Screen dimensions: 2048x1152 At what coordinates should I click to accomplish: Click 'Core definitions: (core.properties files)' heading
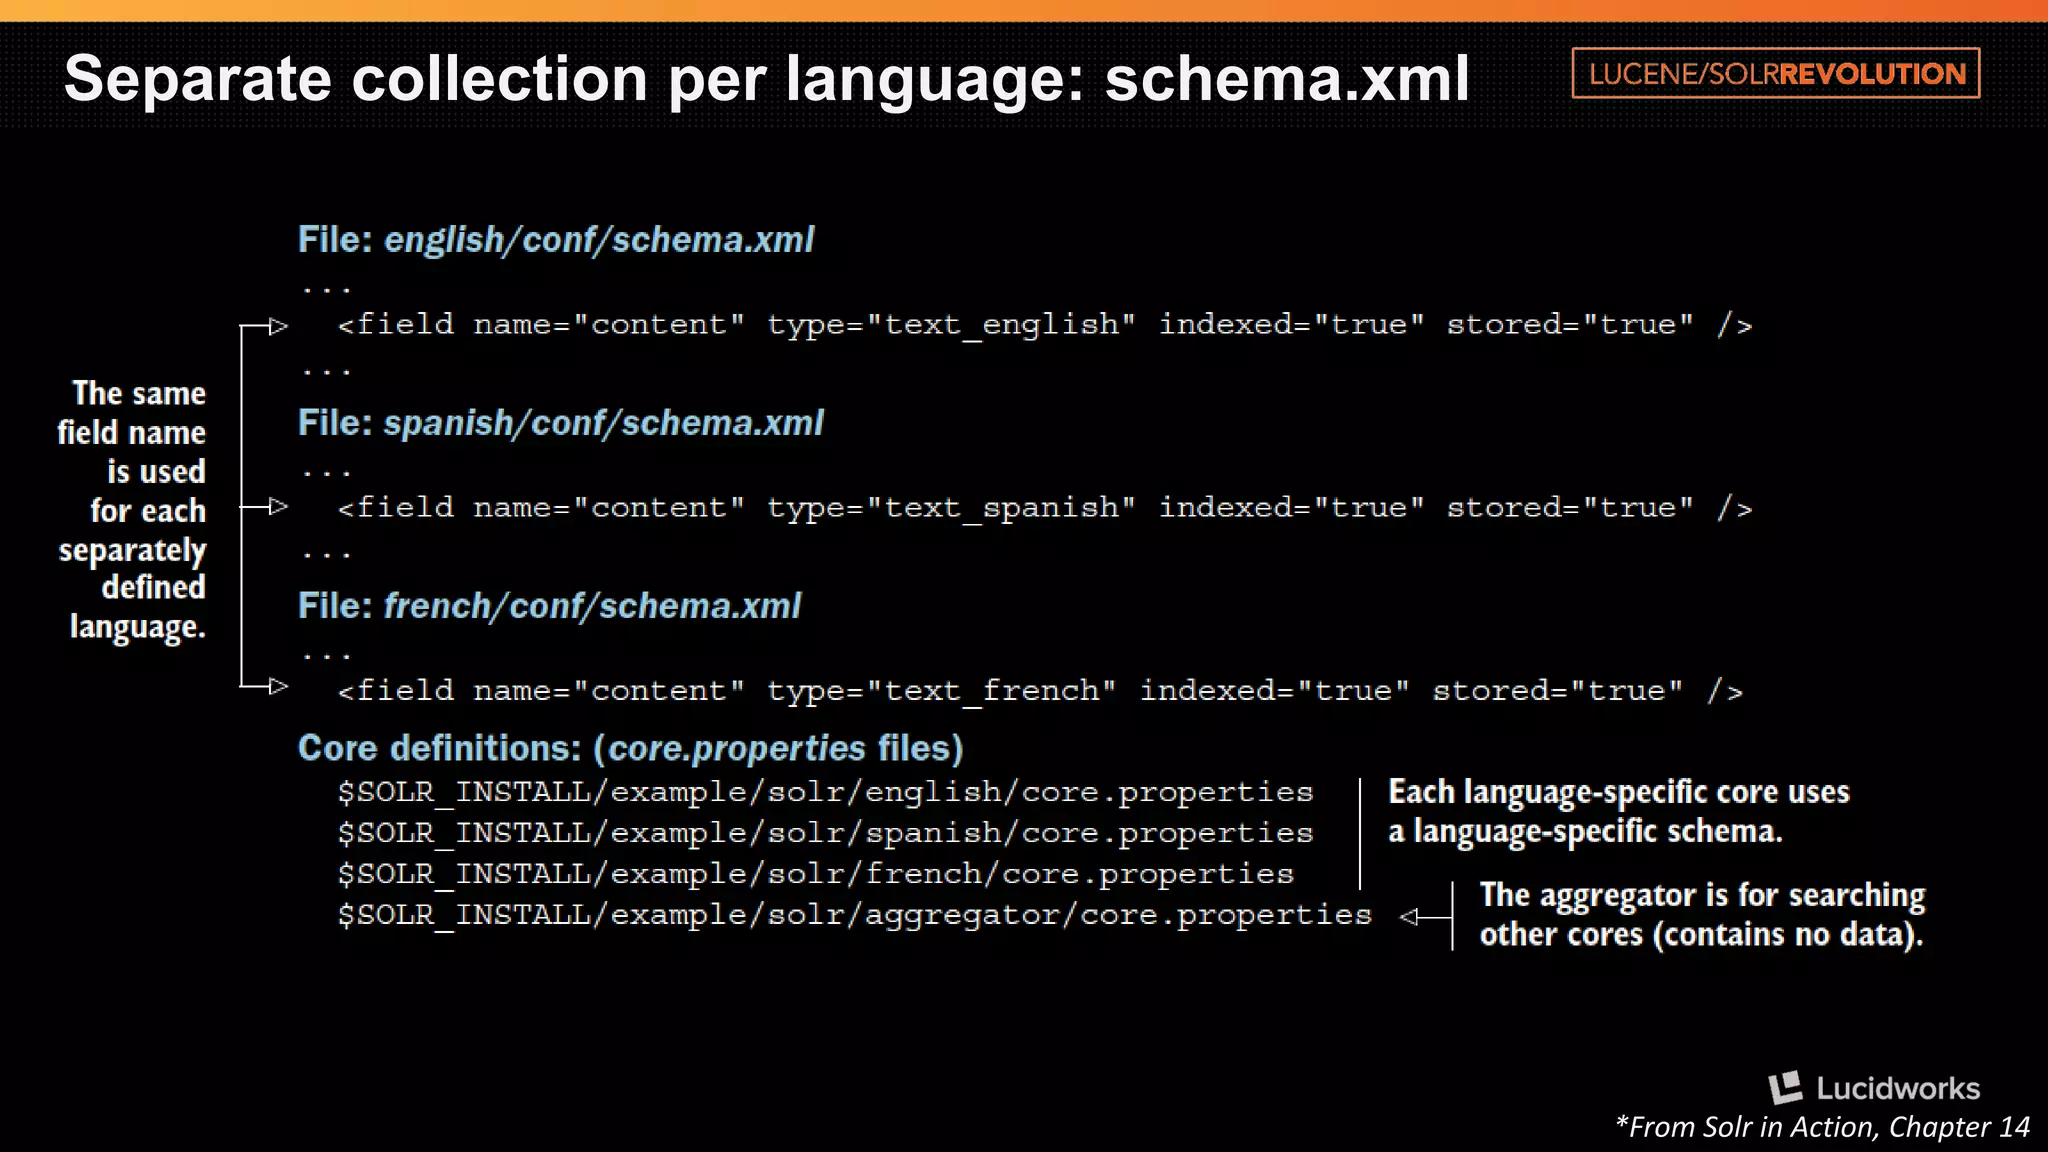point(631,748)
